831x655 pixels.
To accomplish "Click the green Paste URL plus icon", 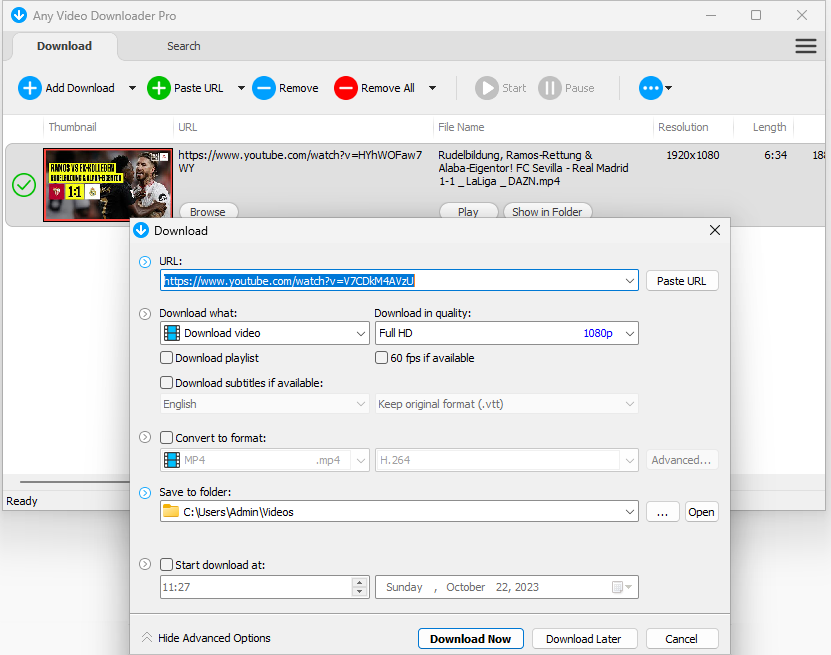I will click(x=158, y=88).
